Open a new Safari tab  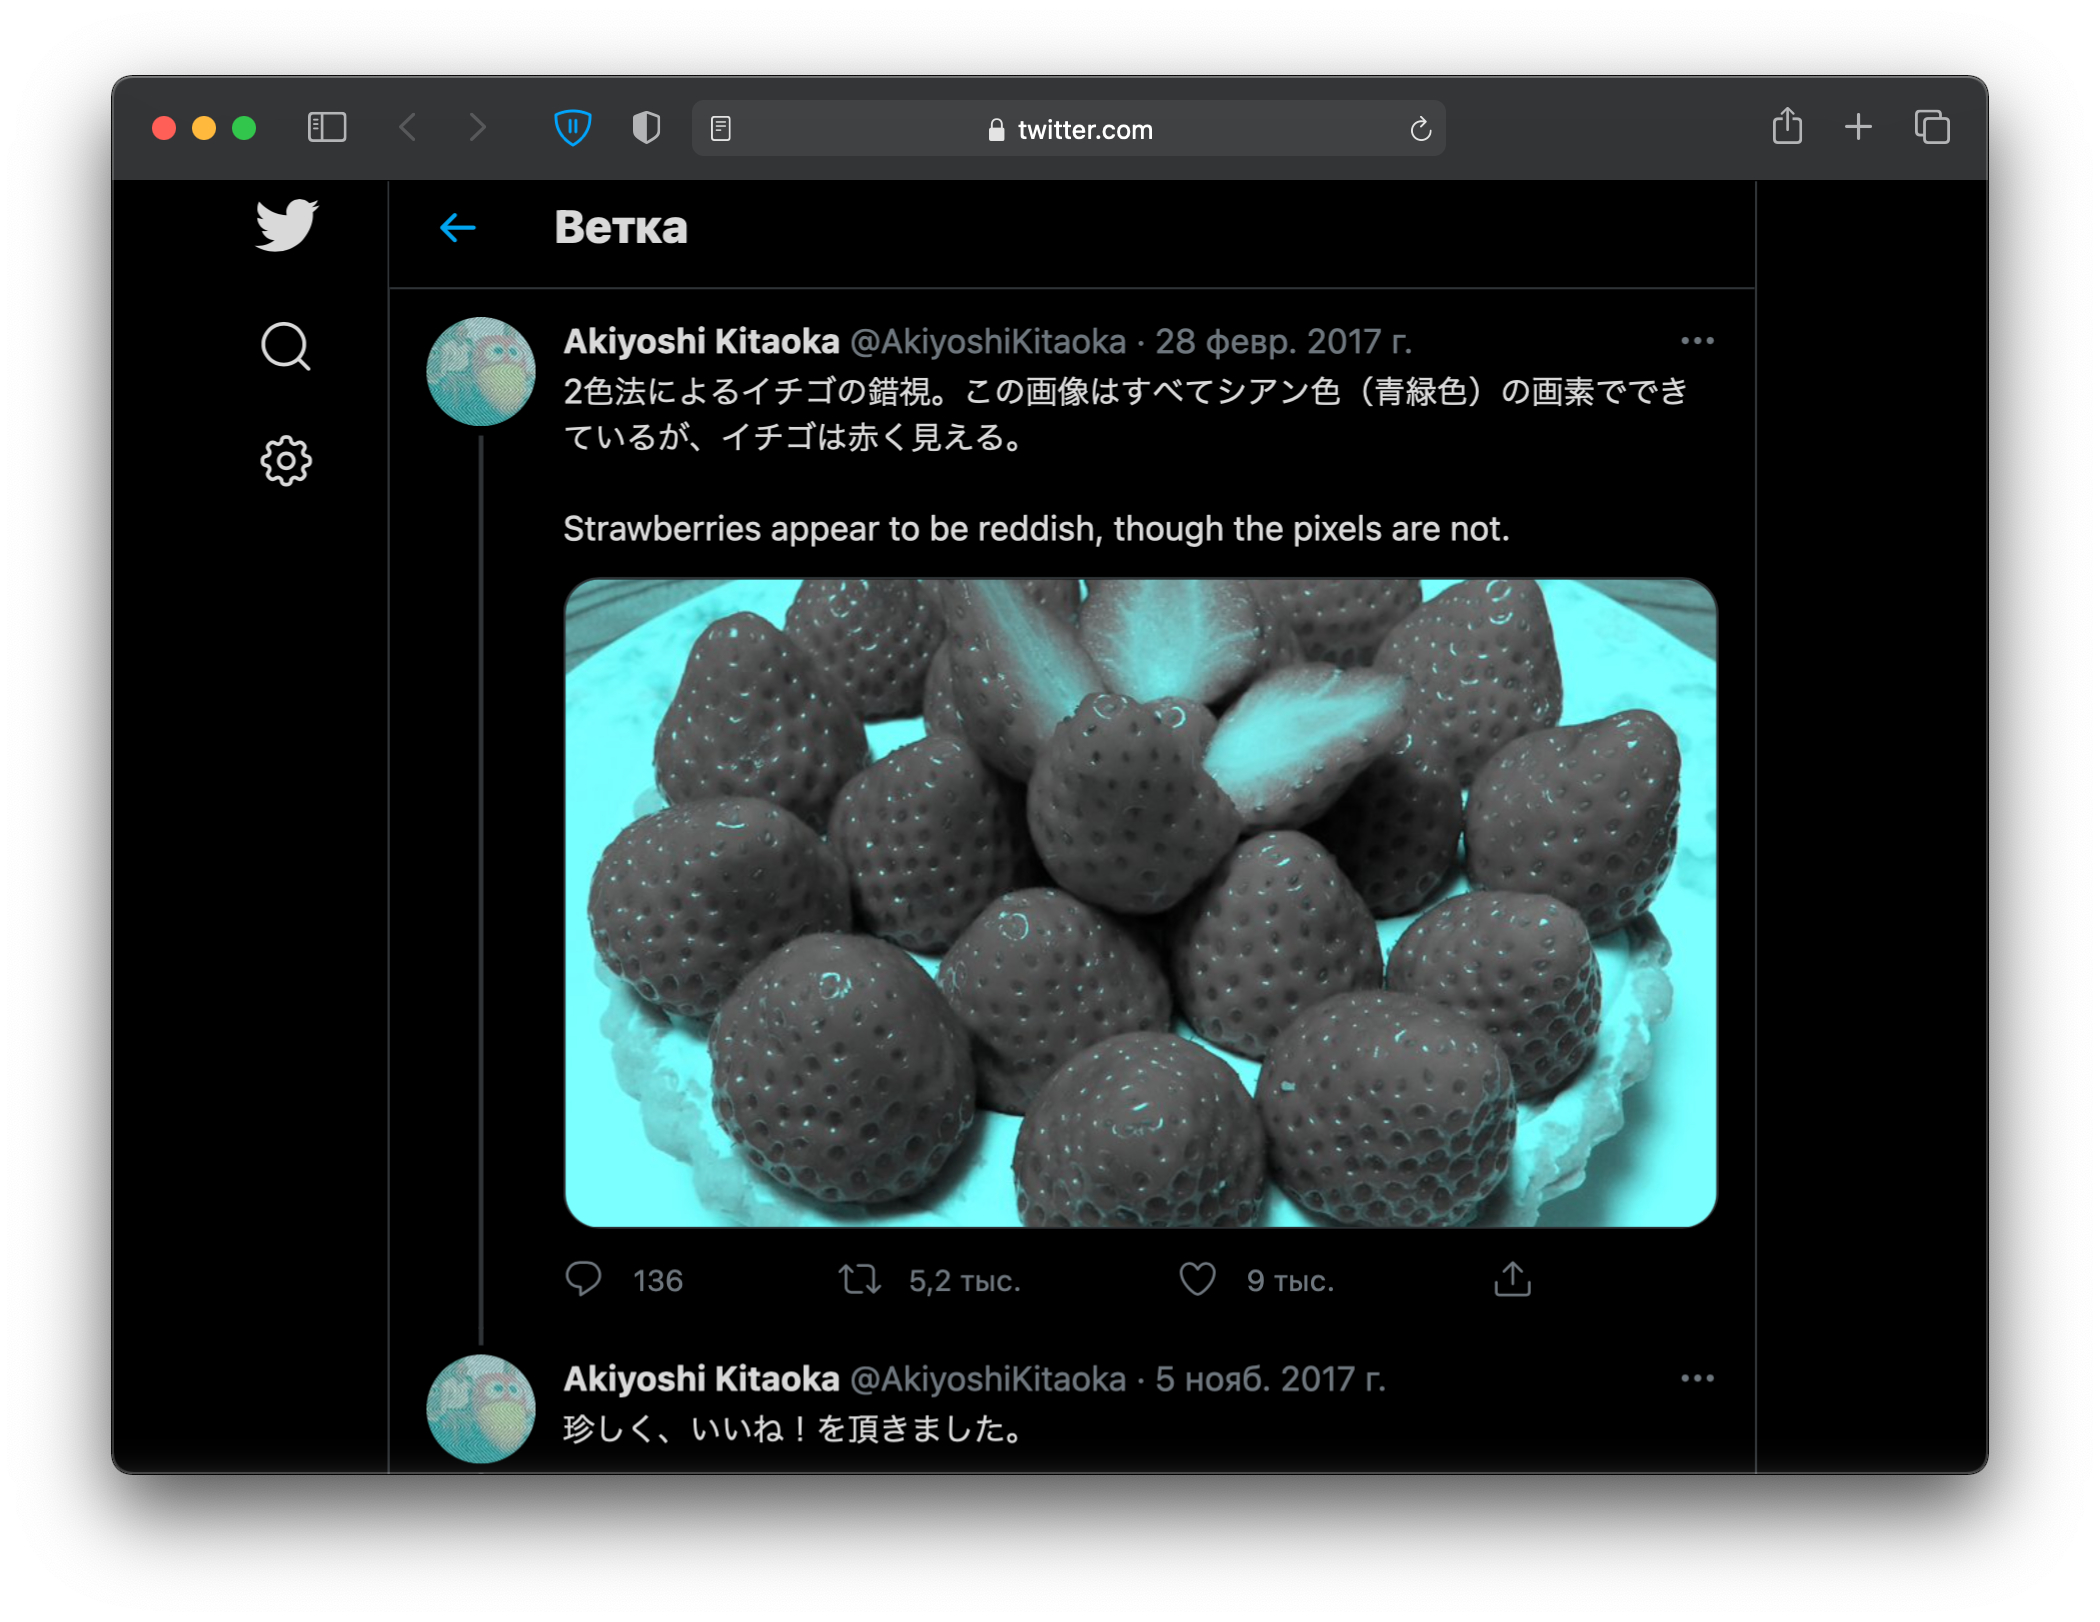pyautogui.click(x=1858, y=127)
